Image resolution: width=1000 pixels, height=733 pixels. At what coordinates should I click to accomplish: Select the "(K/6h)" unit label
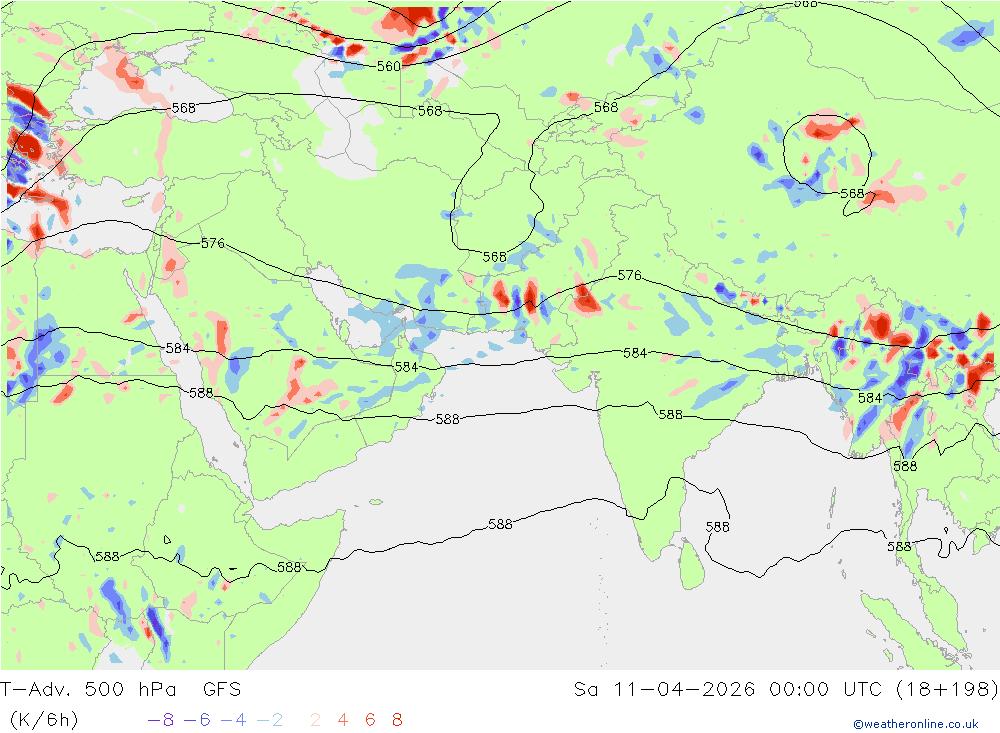tap(44, 720)
